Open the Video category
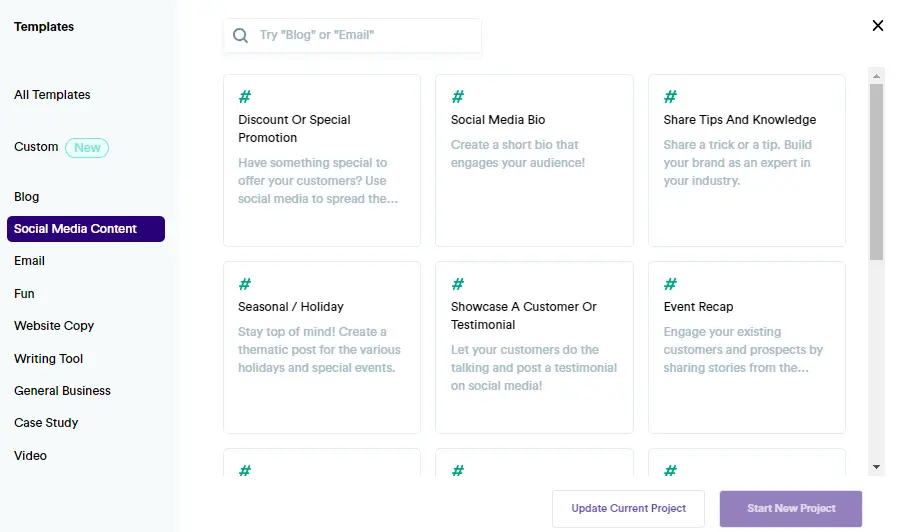 coord(30,456)
